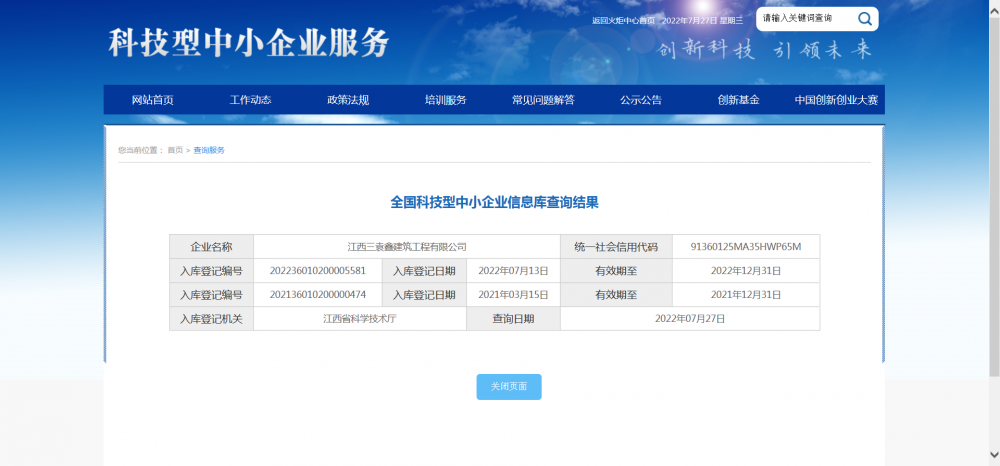
Task: Click the search magnifier icon
Action: (x=864, y=19)
